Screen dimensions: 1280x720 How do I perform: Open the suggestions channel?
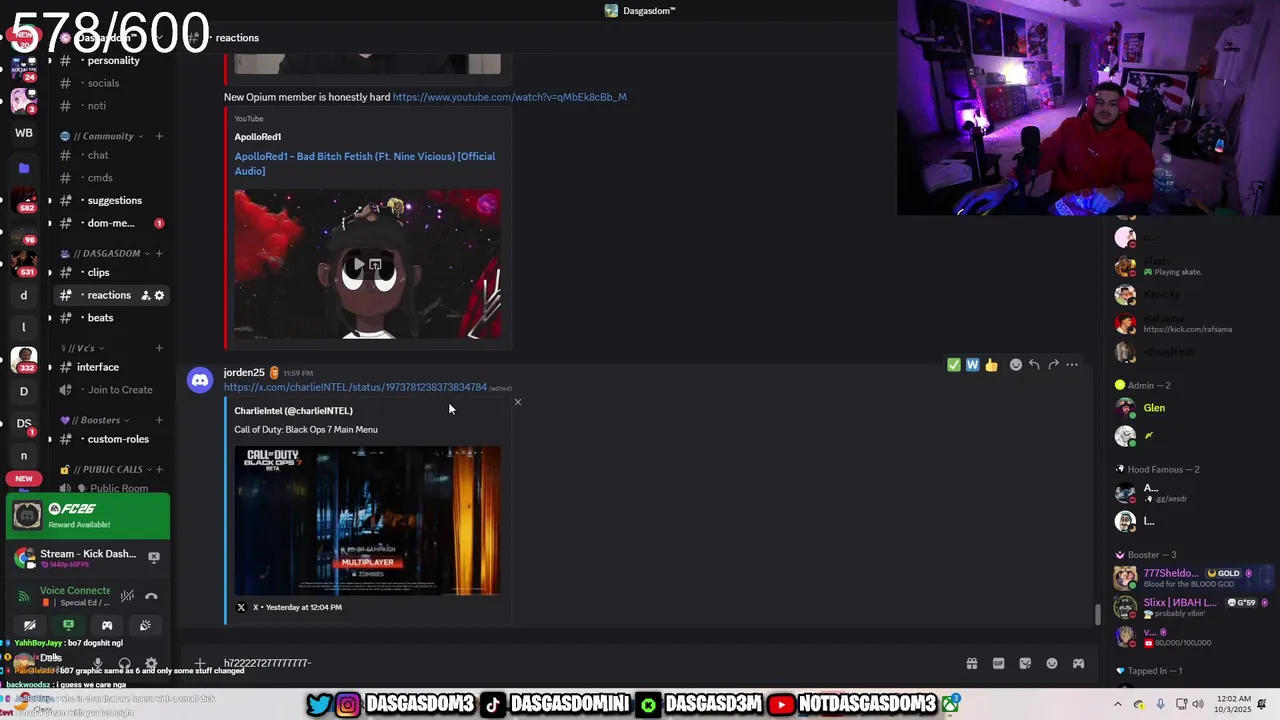coord(114,200)
